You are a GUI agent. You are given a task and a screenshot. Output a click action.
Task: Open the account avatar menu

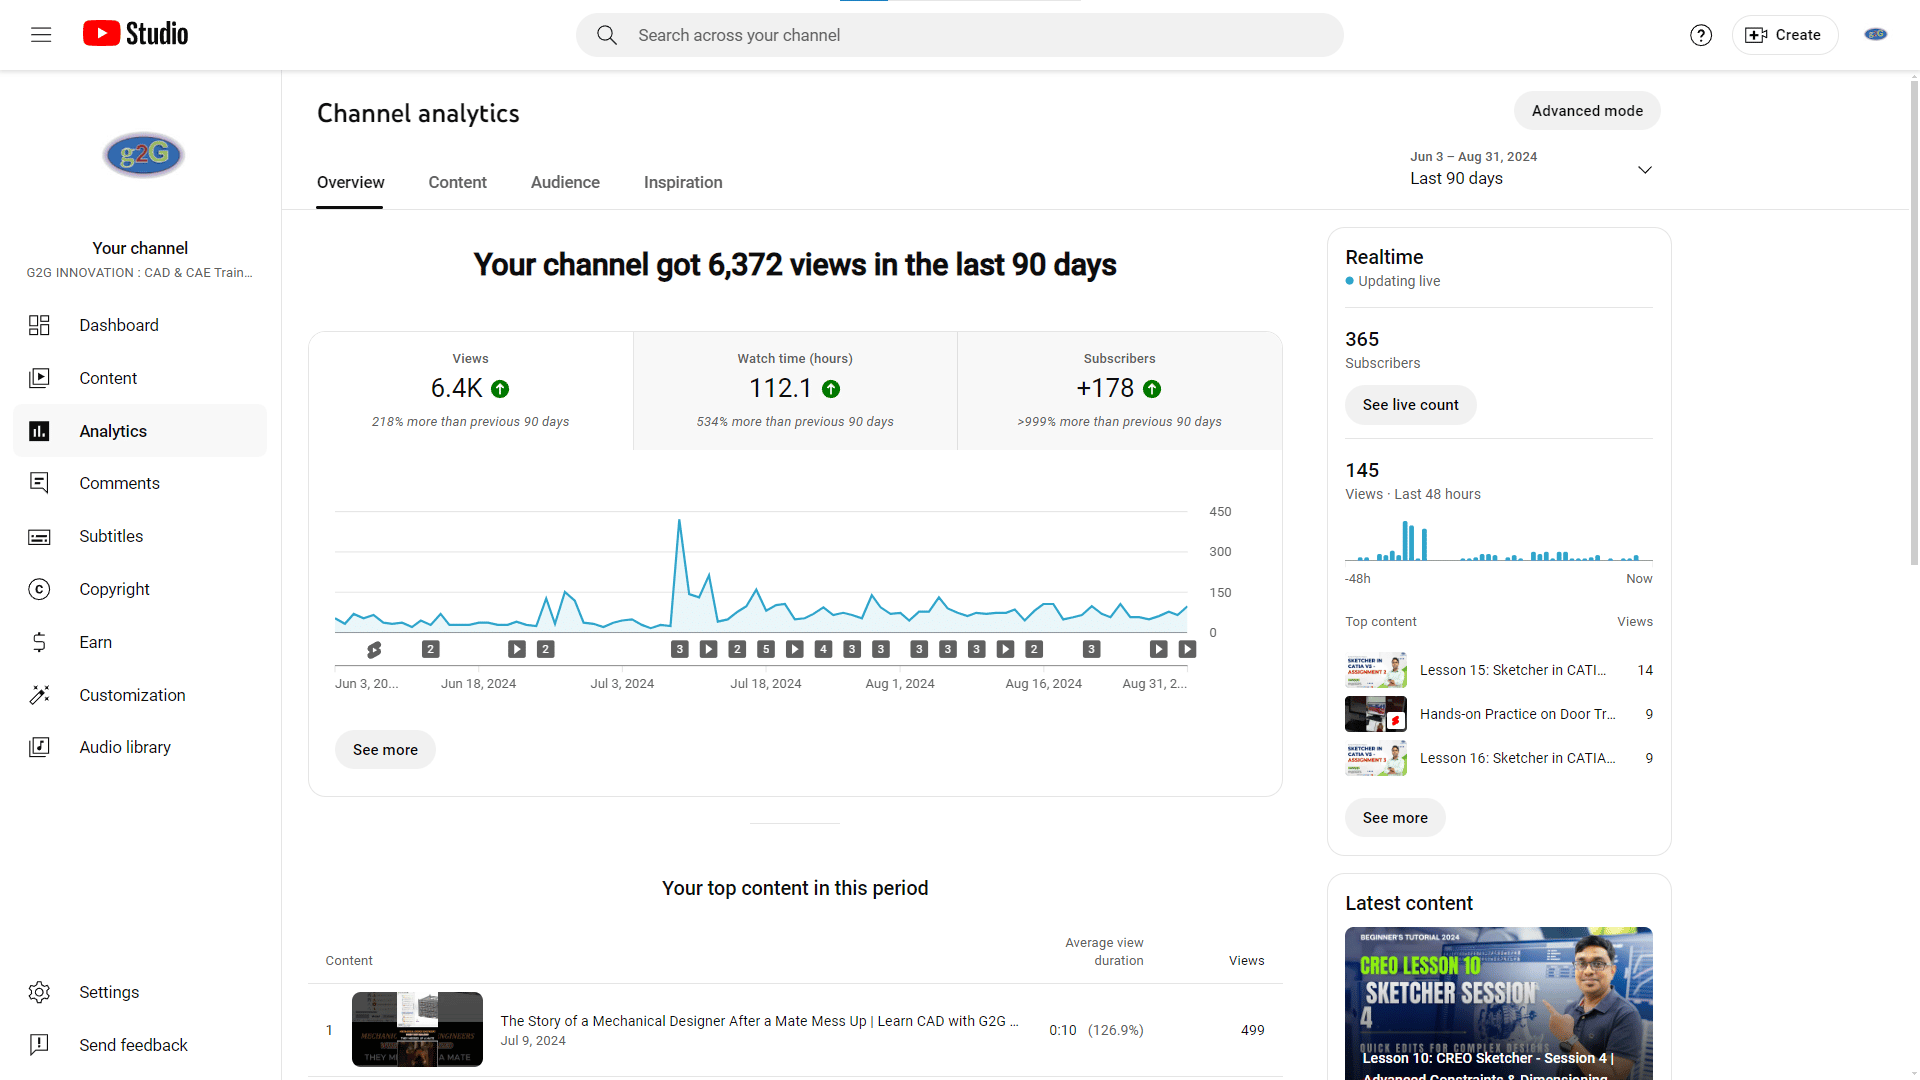pyautogui.click(x=1876, y=35)
